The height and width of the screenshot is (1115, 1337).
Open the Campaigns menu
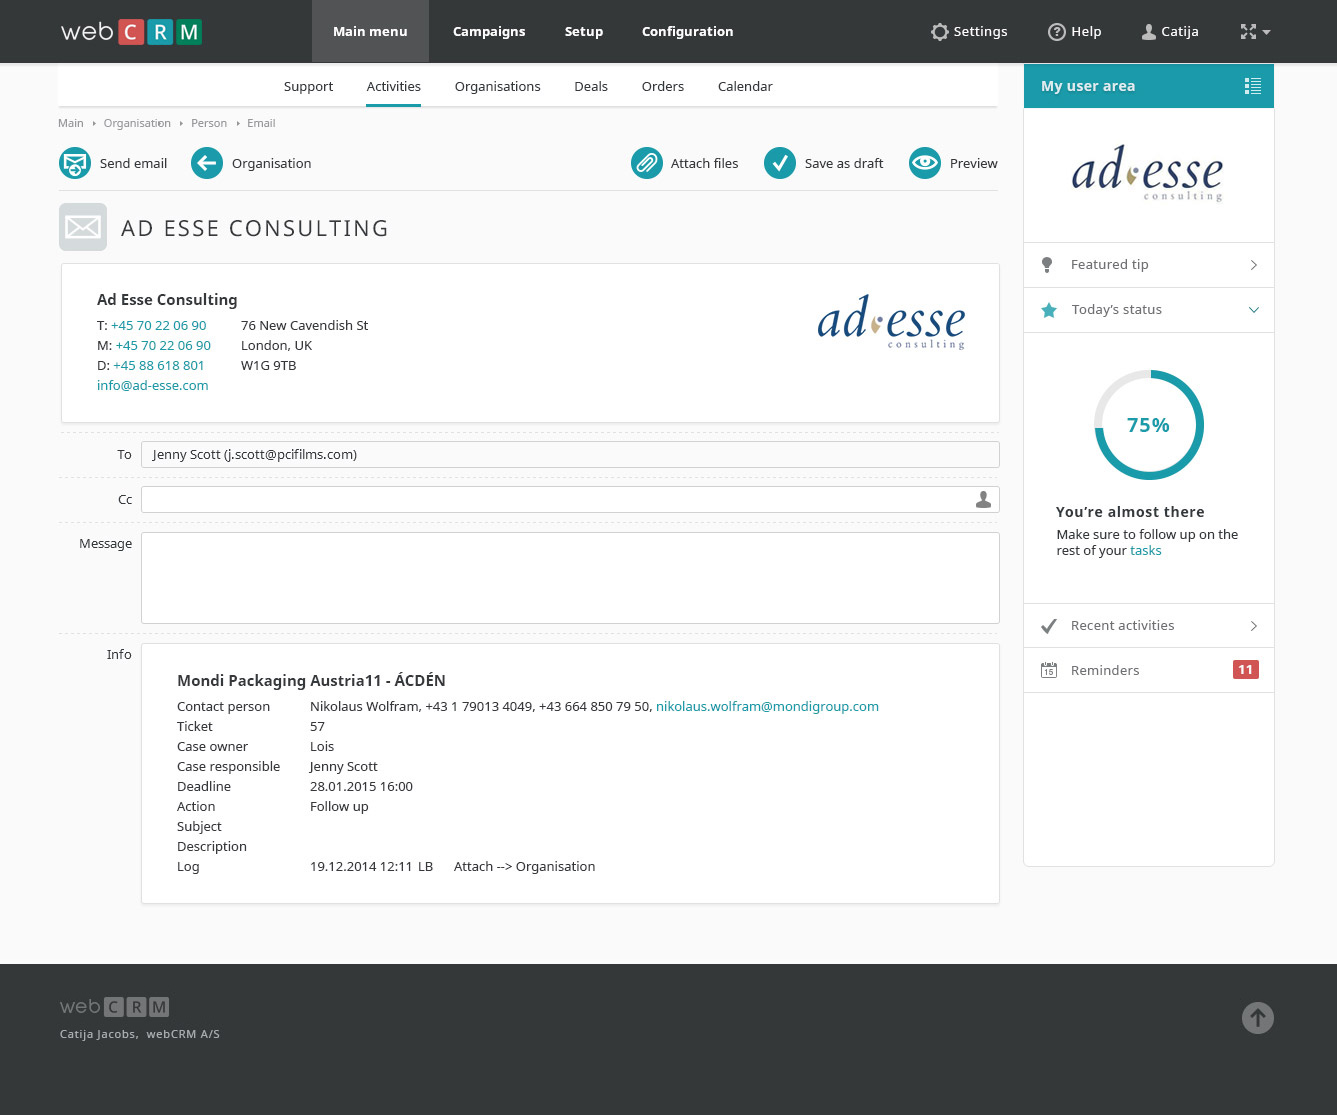coord(489,32)
